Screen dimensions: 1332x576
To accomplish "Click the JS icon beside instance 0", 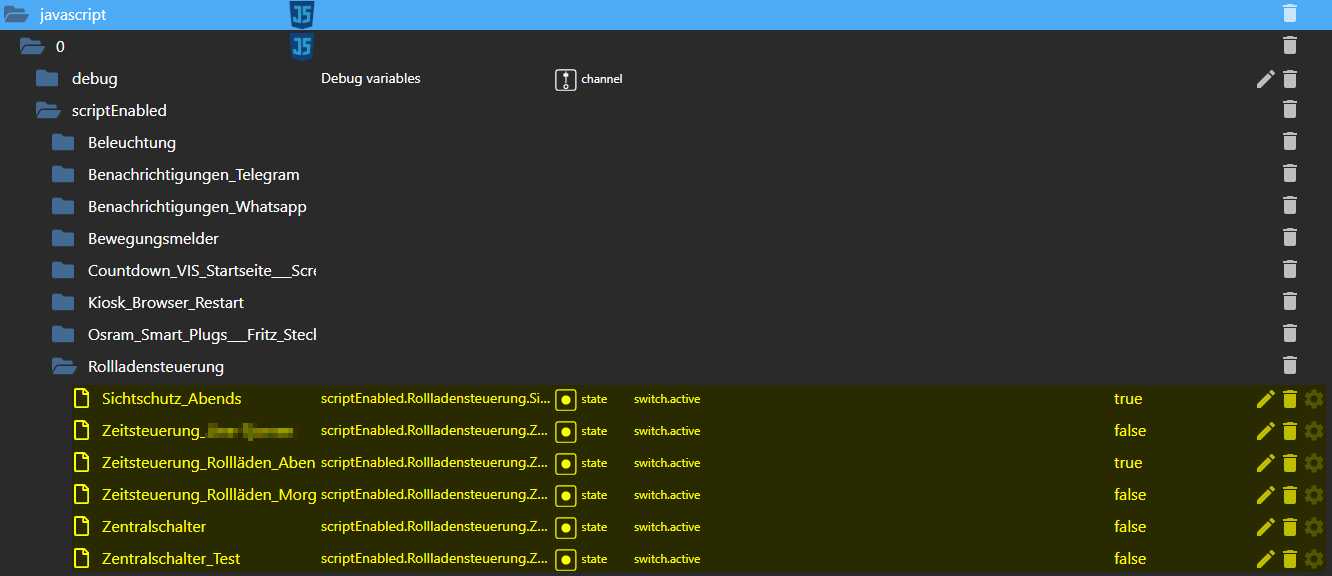I will tap(302, 46).
